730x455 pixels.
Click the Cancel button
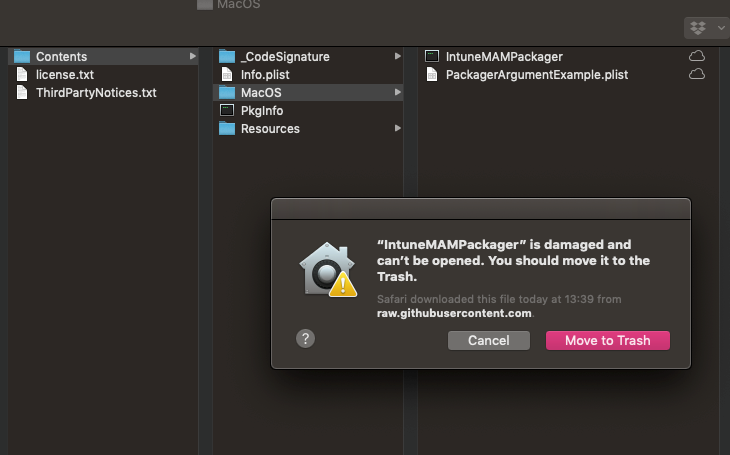pyautogui.click(x=489, y=340)
